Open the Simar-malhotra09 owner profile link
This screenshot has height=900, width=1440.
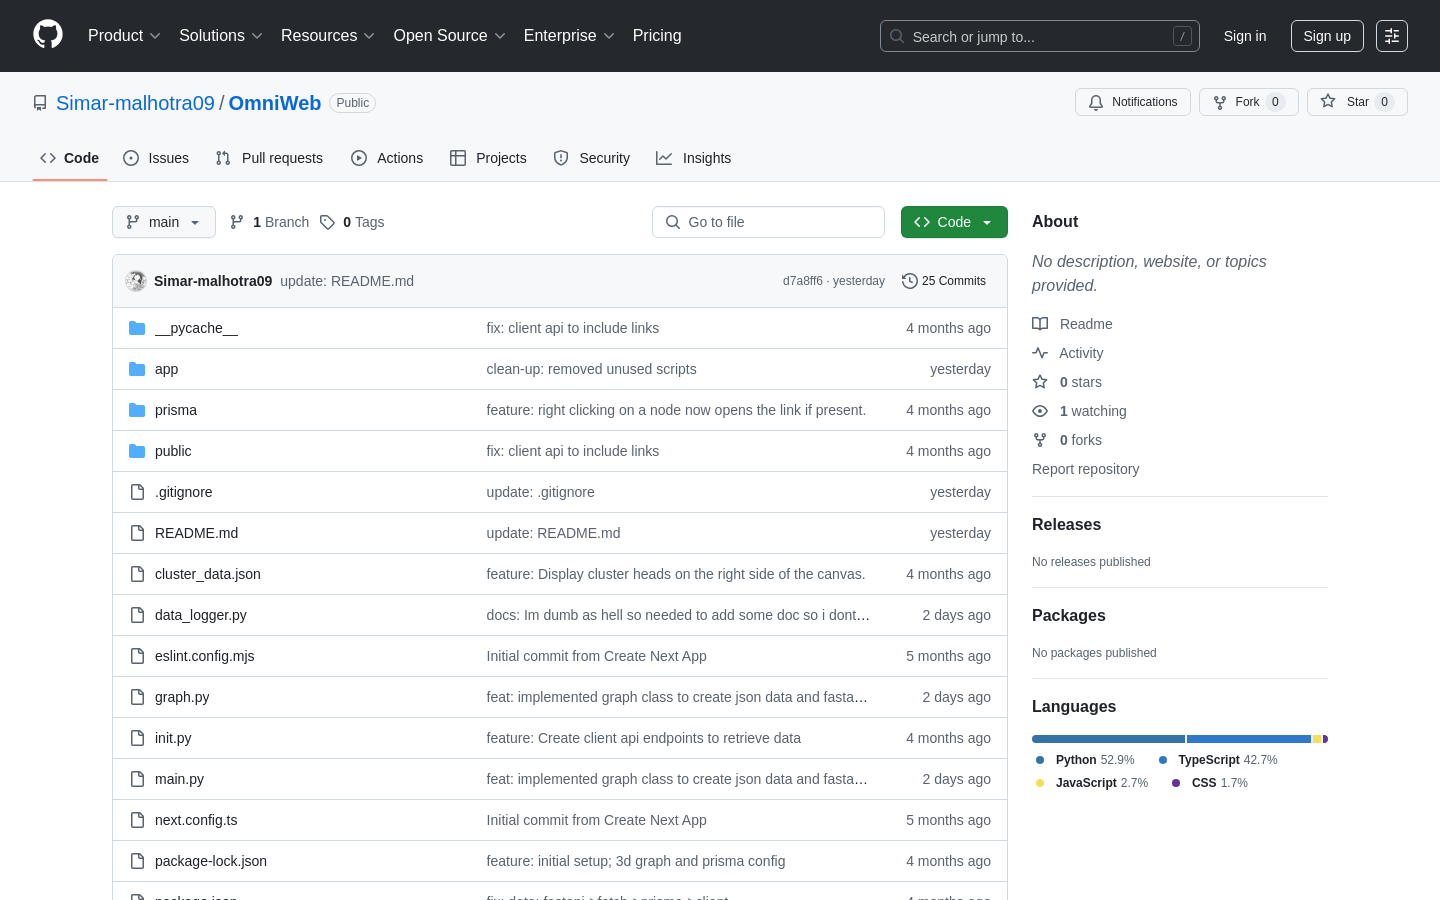point(135,103)
